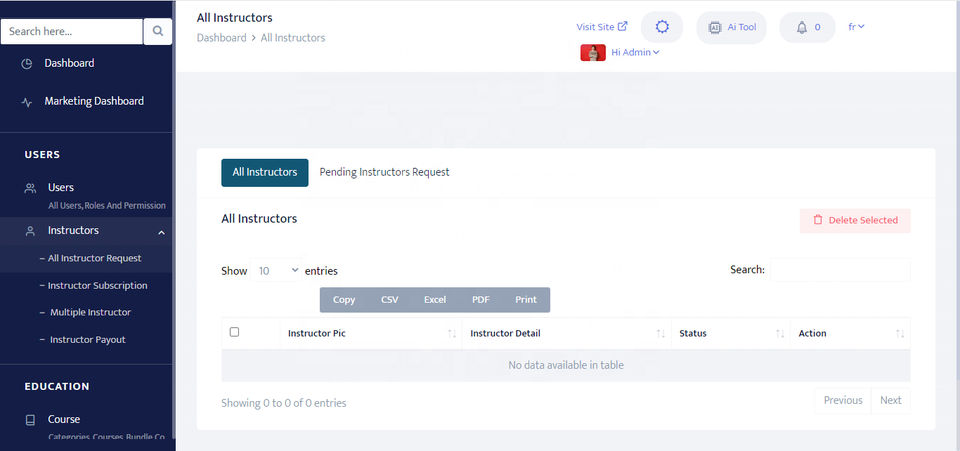The width and height of the screenshot is (960, 451).
Task: Click the theme settings gear icon
Action: pyautogui.click(x=661, y=28)
